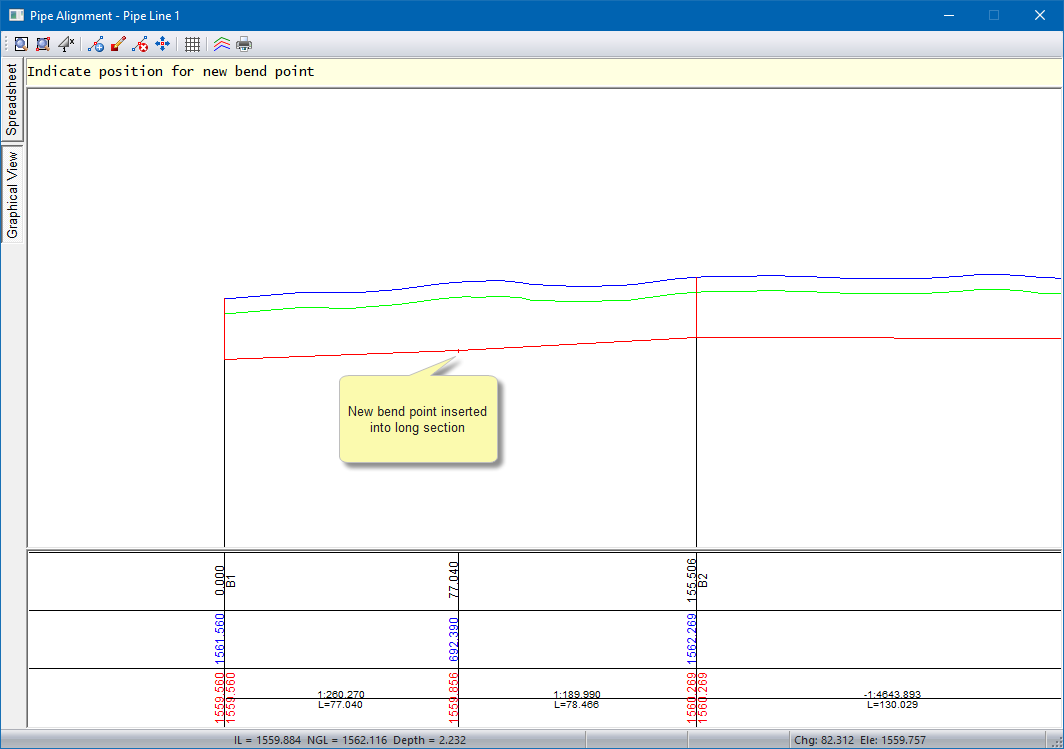Screen dimensions: 1064x749
Task: Click the B1 bend label at chainage 0.000
Action: click(232, 581)
